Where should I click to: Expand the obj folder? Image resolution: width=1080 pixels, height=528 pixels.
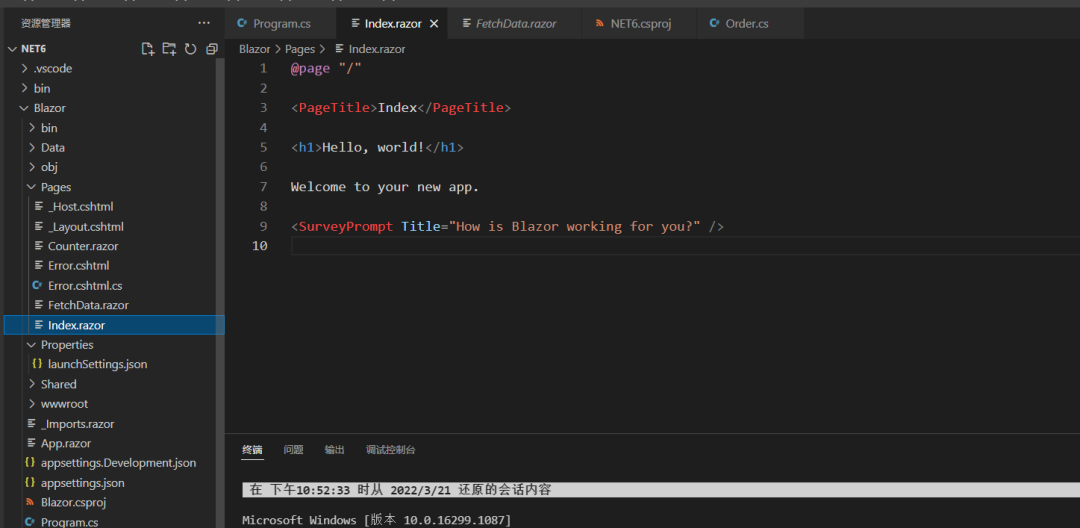32,167
